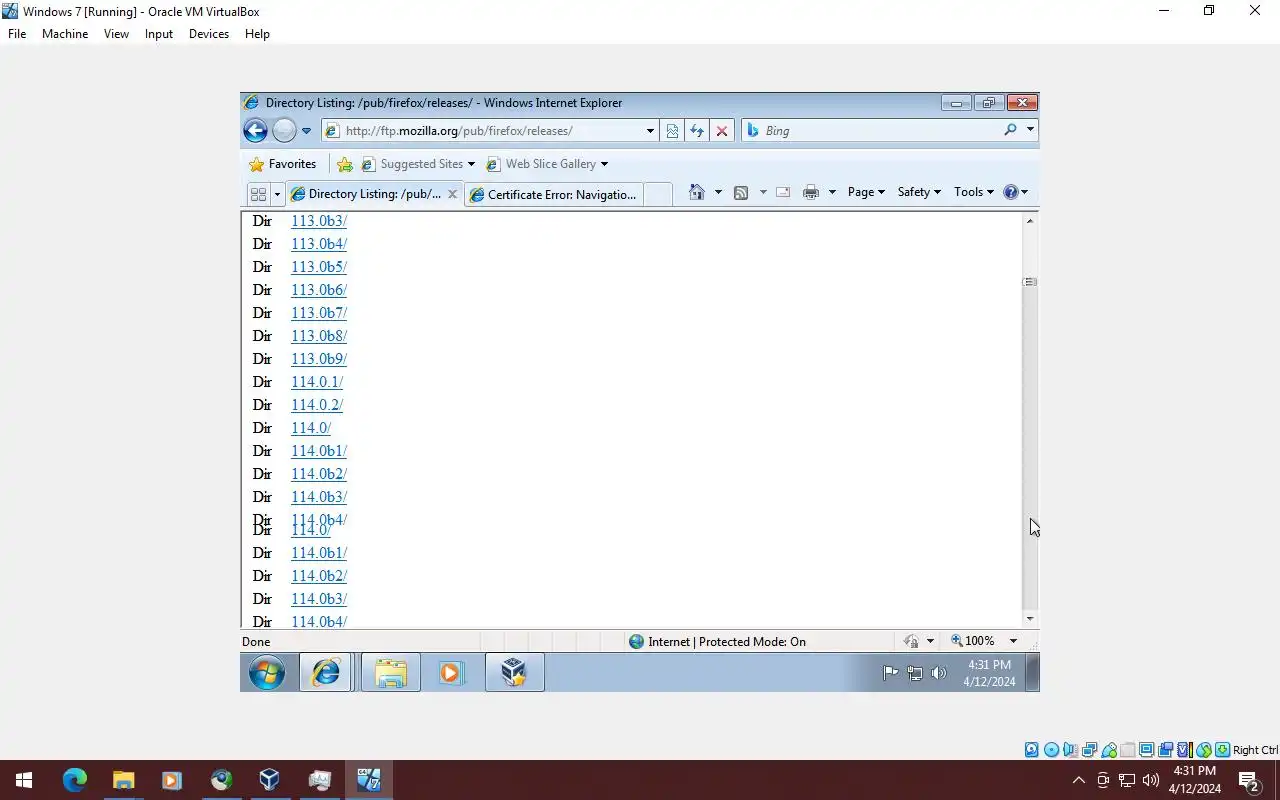Open the 113.0b3/ directory link
Screen dimensions: 1280x800
point(319,221)
